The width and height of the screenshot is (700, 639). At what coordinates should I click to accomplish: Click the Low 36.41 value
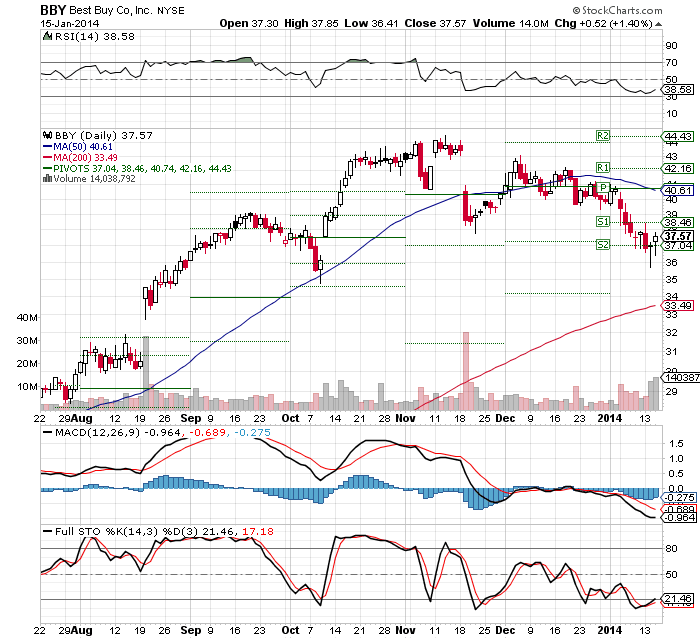point(371,24)
